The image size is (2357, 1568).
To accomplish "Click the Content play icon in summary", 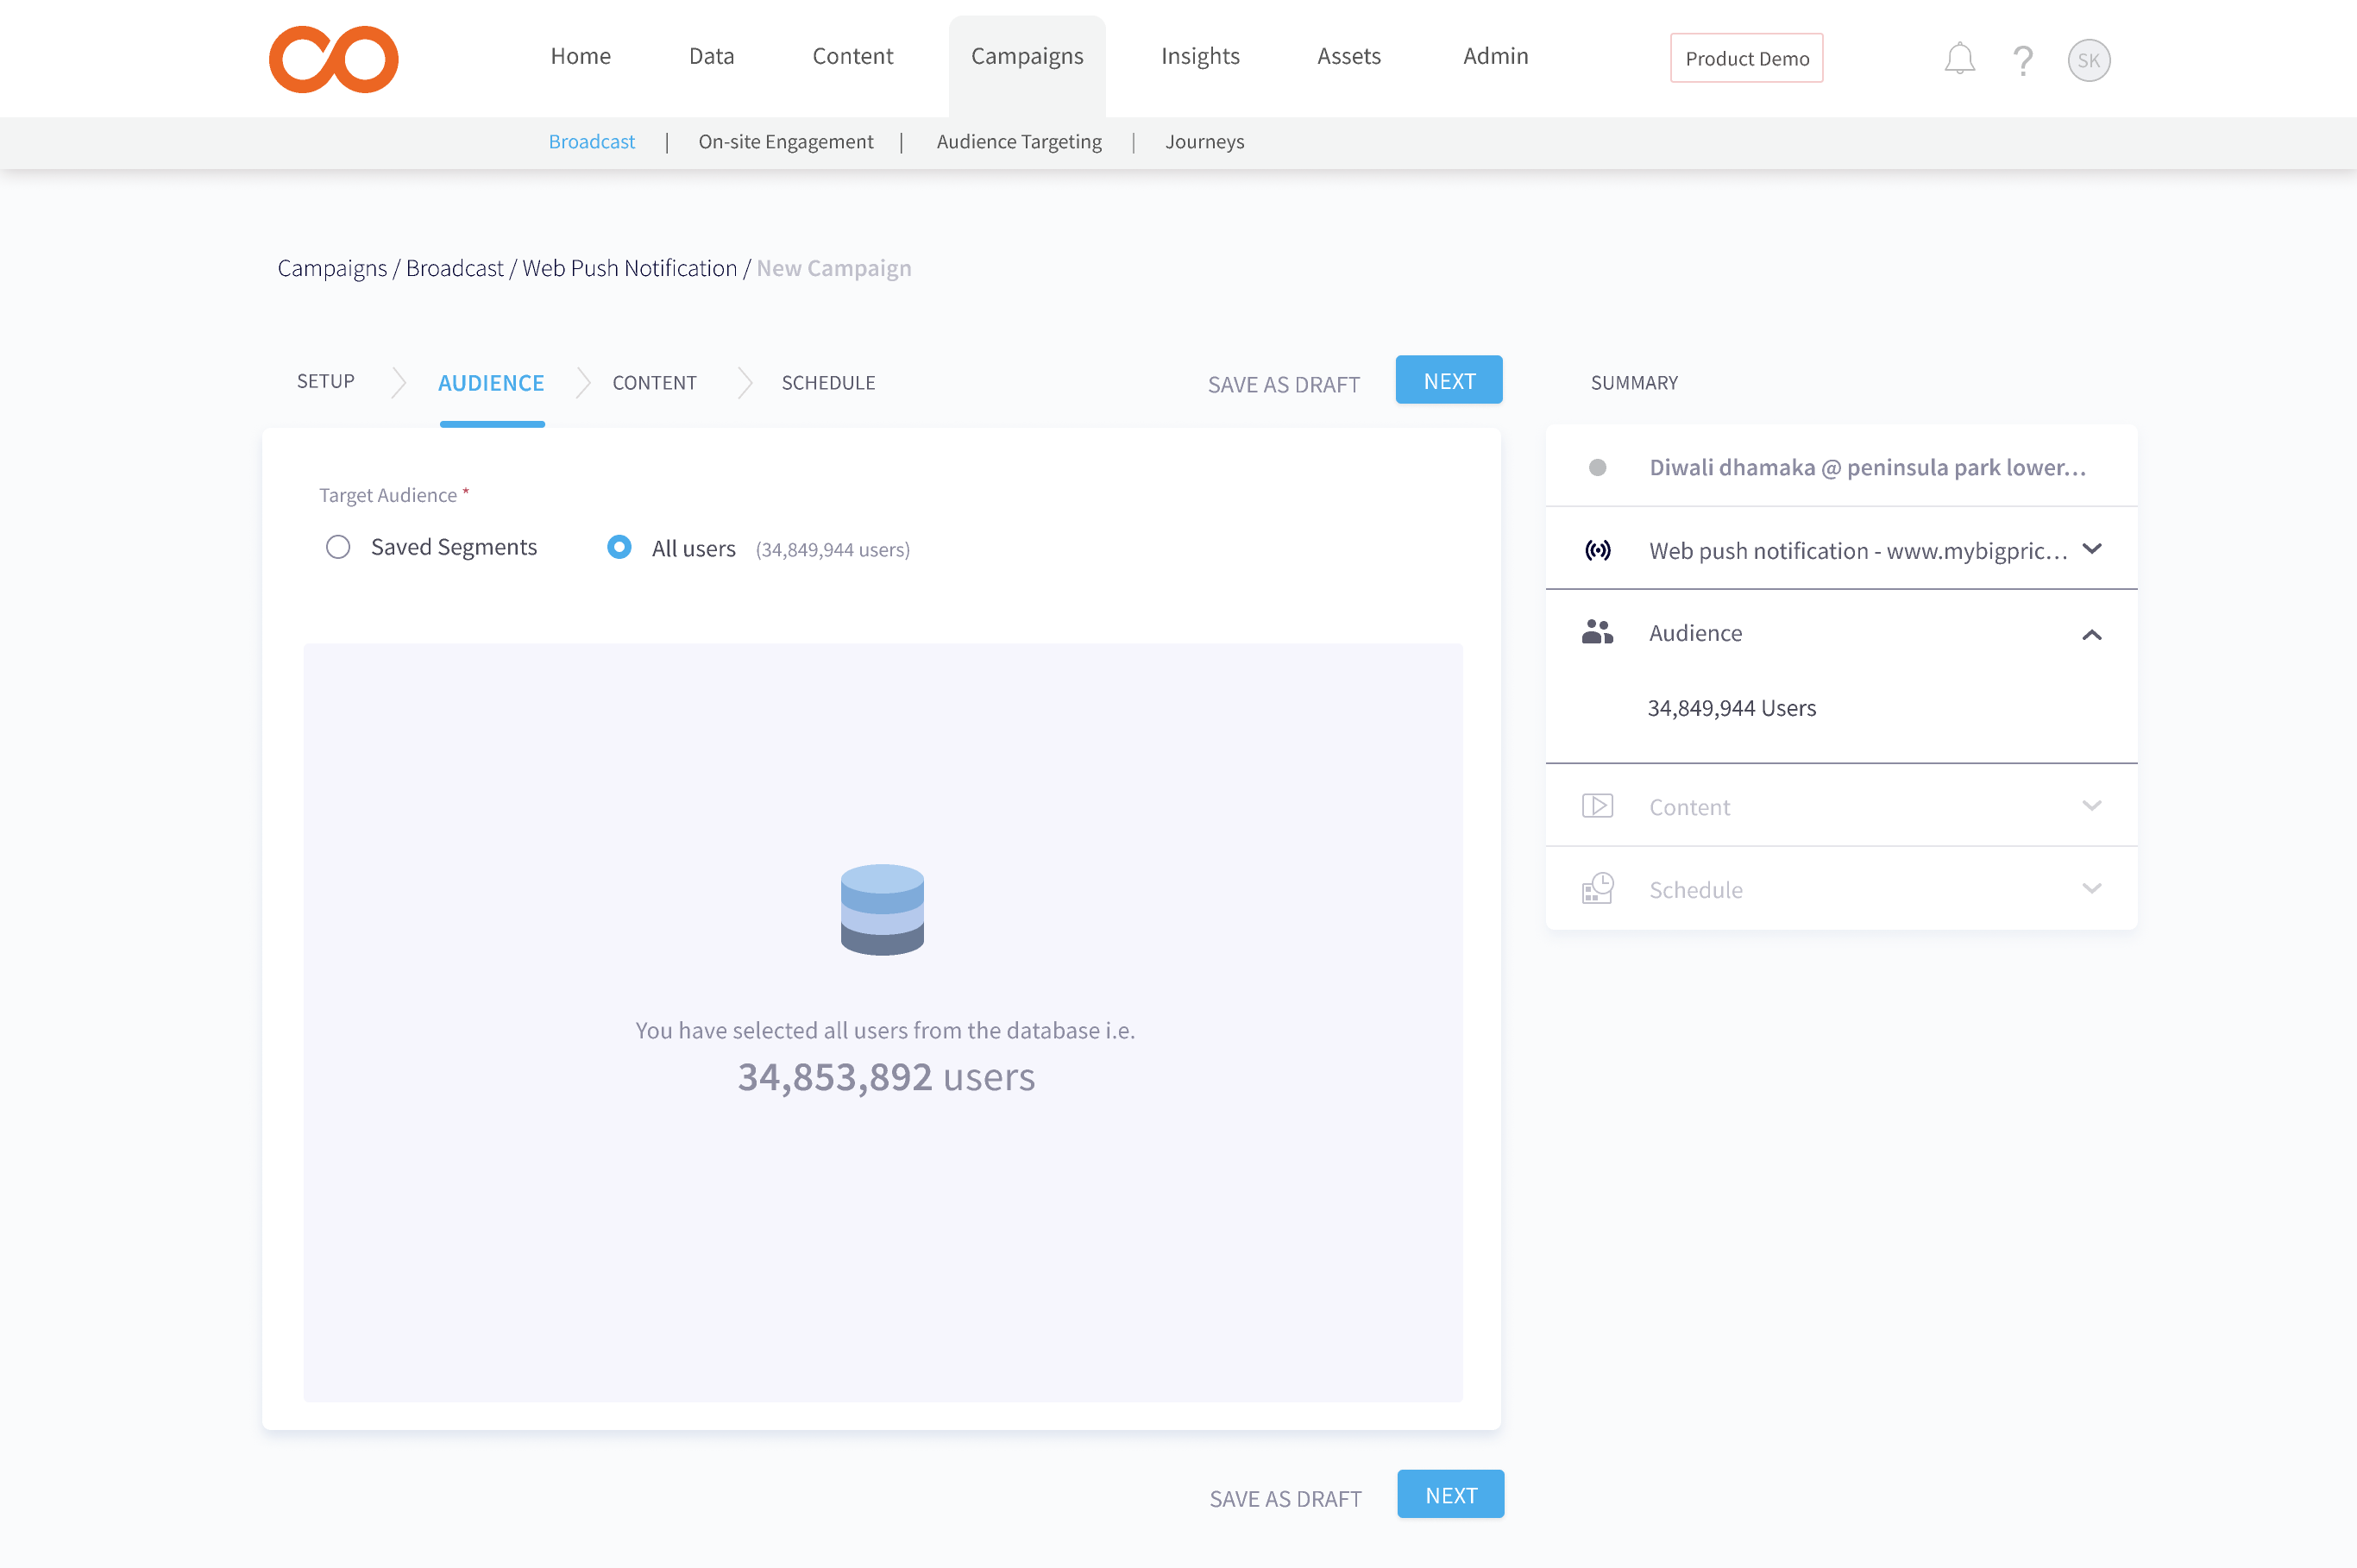I will point(1597,806).
